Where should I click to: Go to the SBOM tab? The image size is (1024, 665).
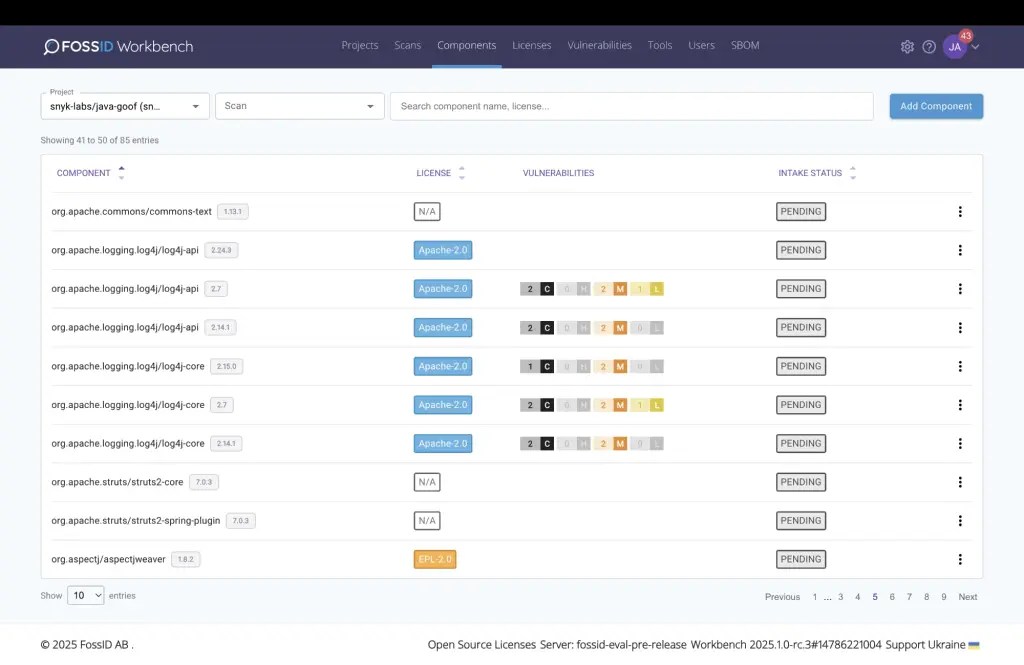tap(745, 45)
